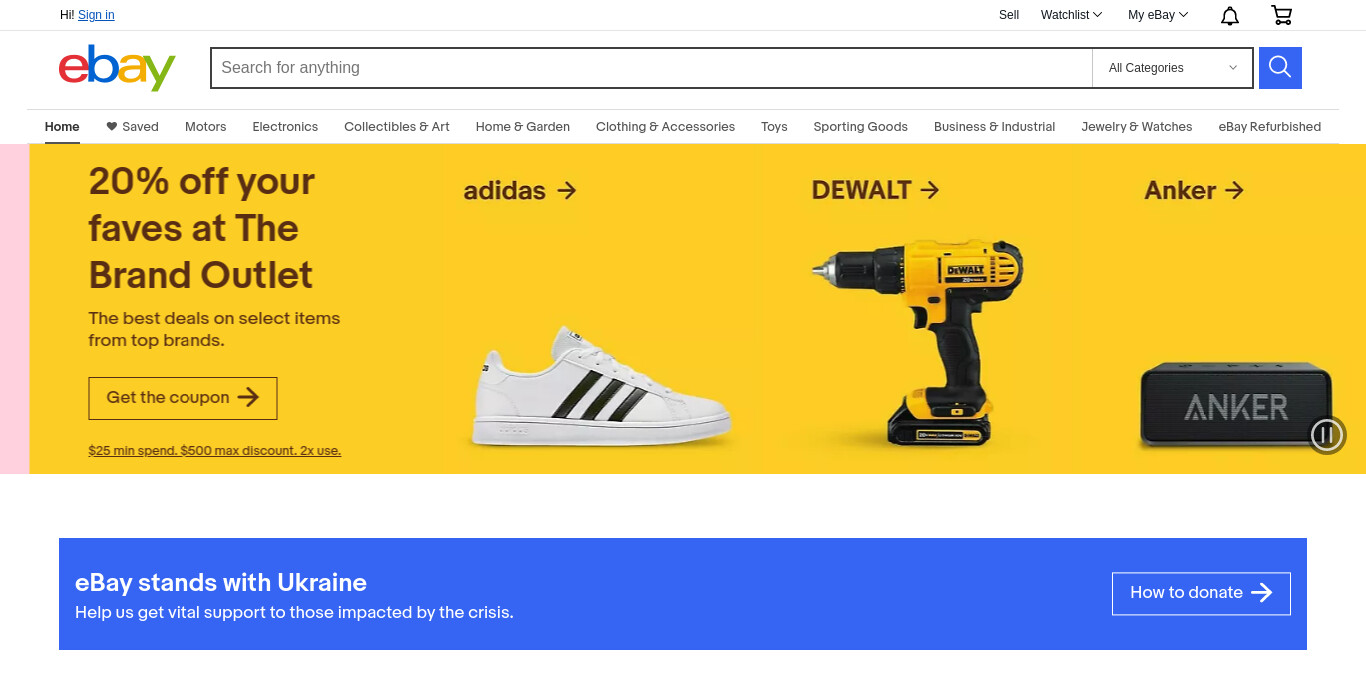Focus the Search for anything field
The image size is (1366, 677).
651,68
